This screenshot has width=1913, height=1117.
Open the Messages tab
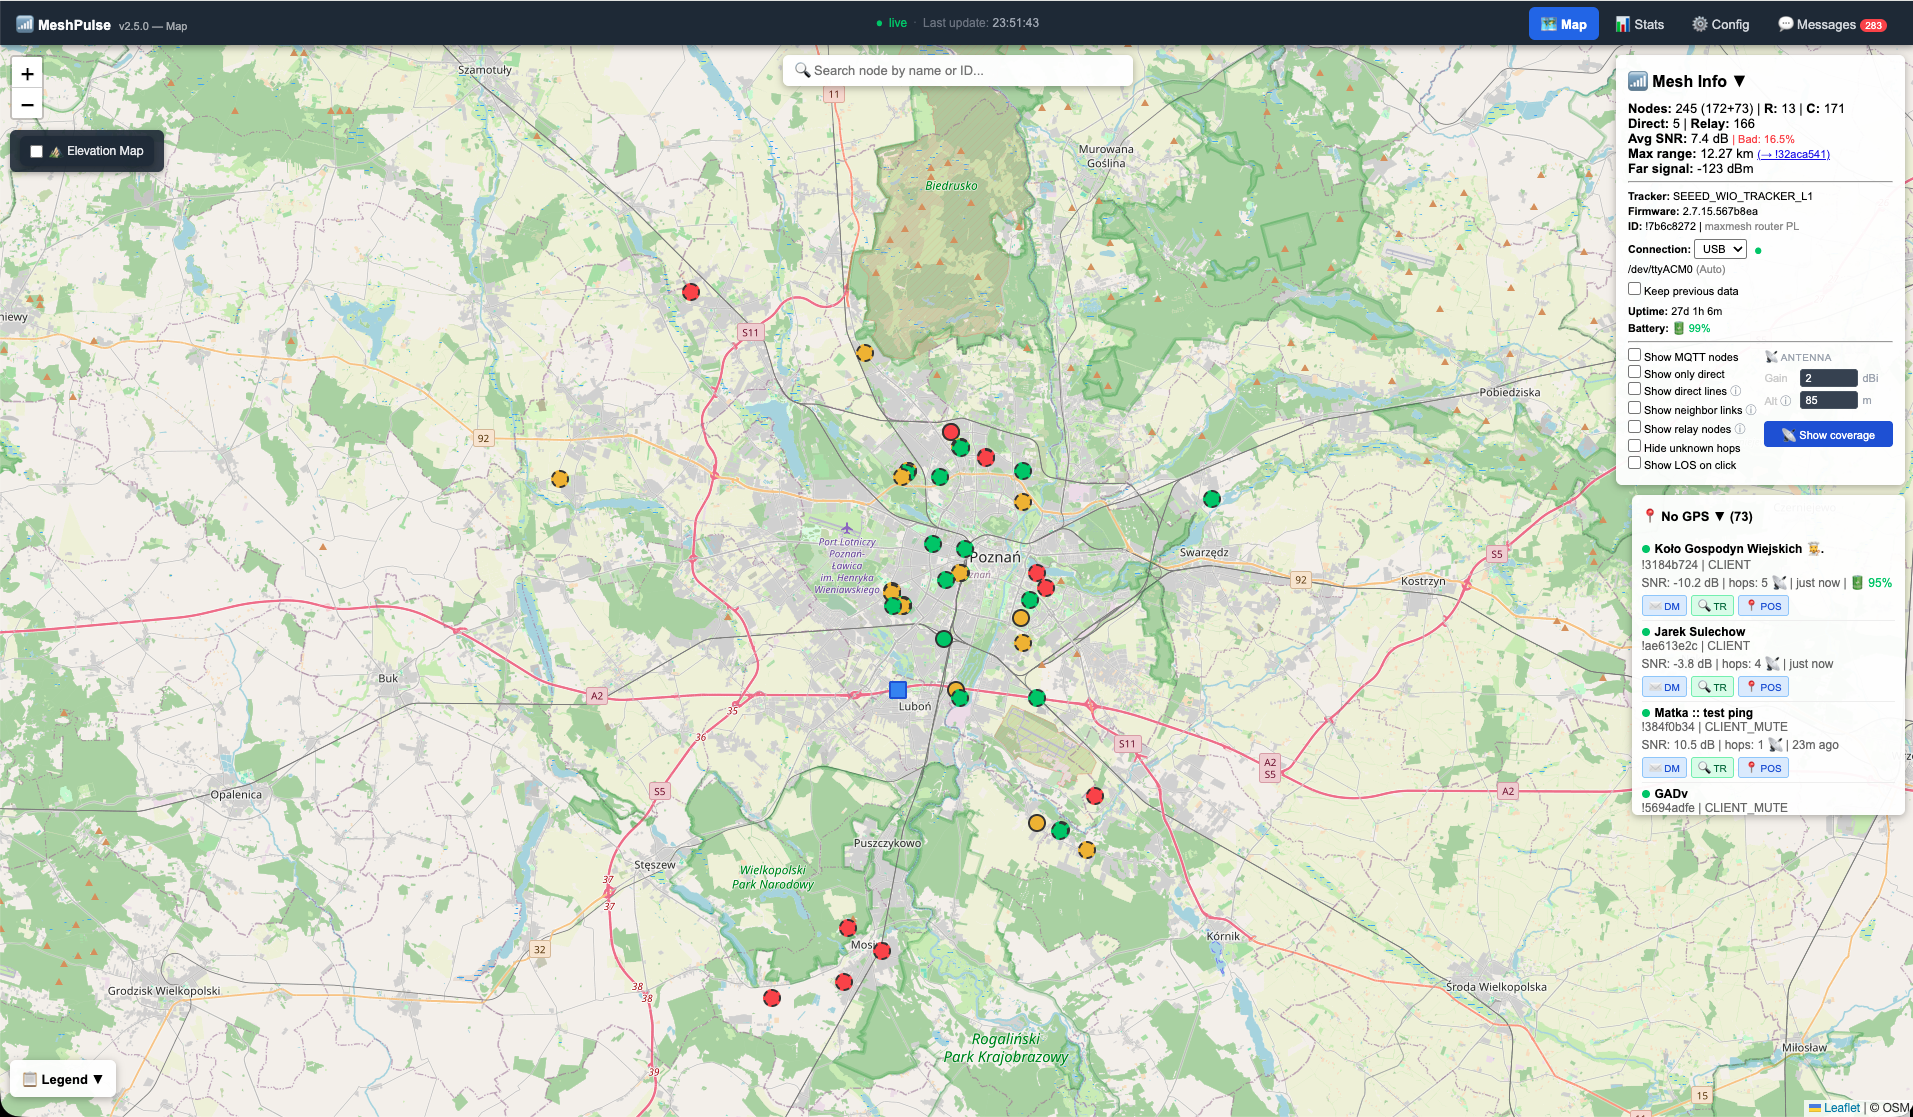tap(1832, 24)
